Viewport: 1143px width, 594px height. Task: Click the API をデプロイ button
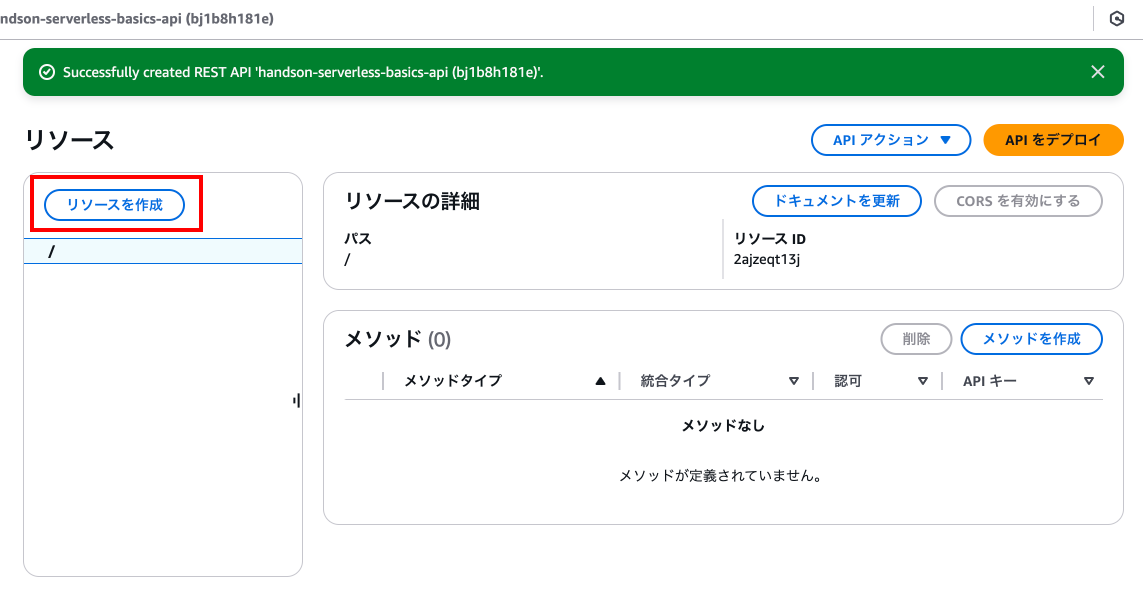[x=1053, y=140]
